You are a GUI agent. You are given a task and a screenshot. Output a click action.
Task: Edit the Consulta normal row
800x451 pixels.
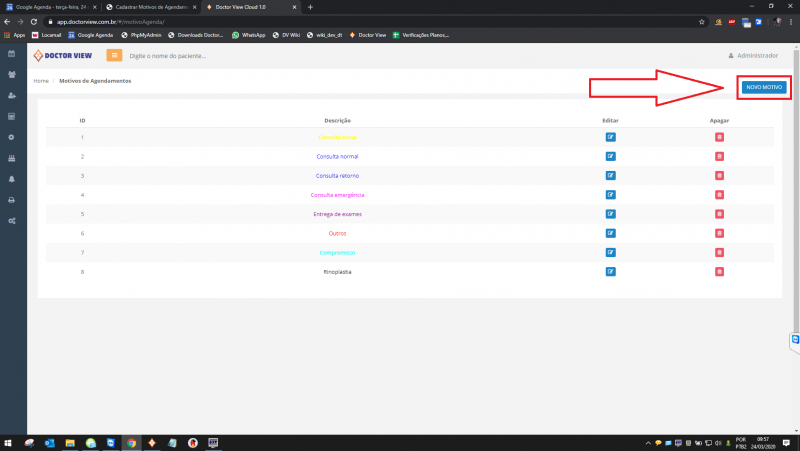610,157
